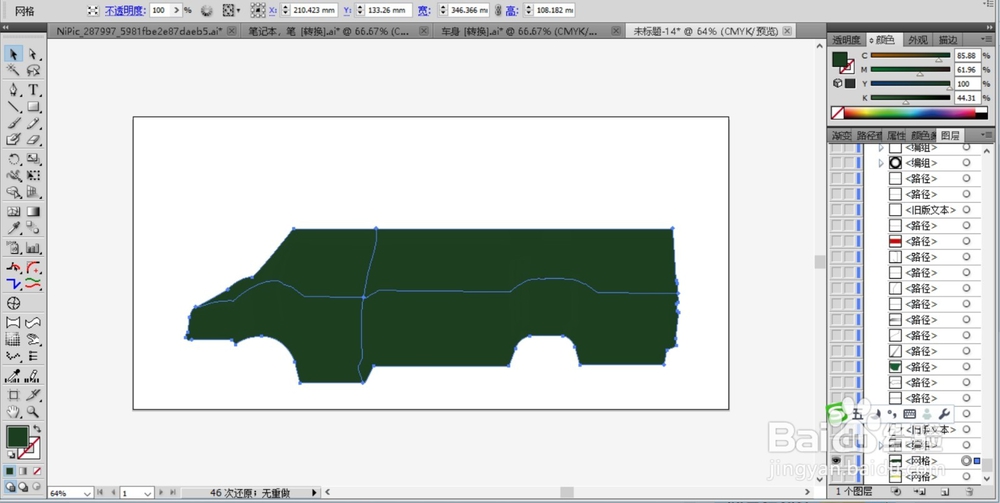Open Layers panel options menu
This screenshot has width=1000, height=503.
pyautogui.click(x=987, y=135)
